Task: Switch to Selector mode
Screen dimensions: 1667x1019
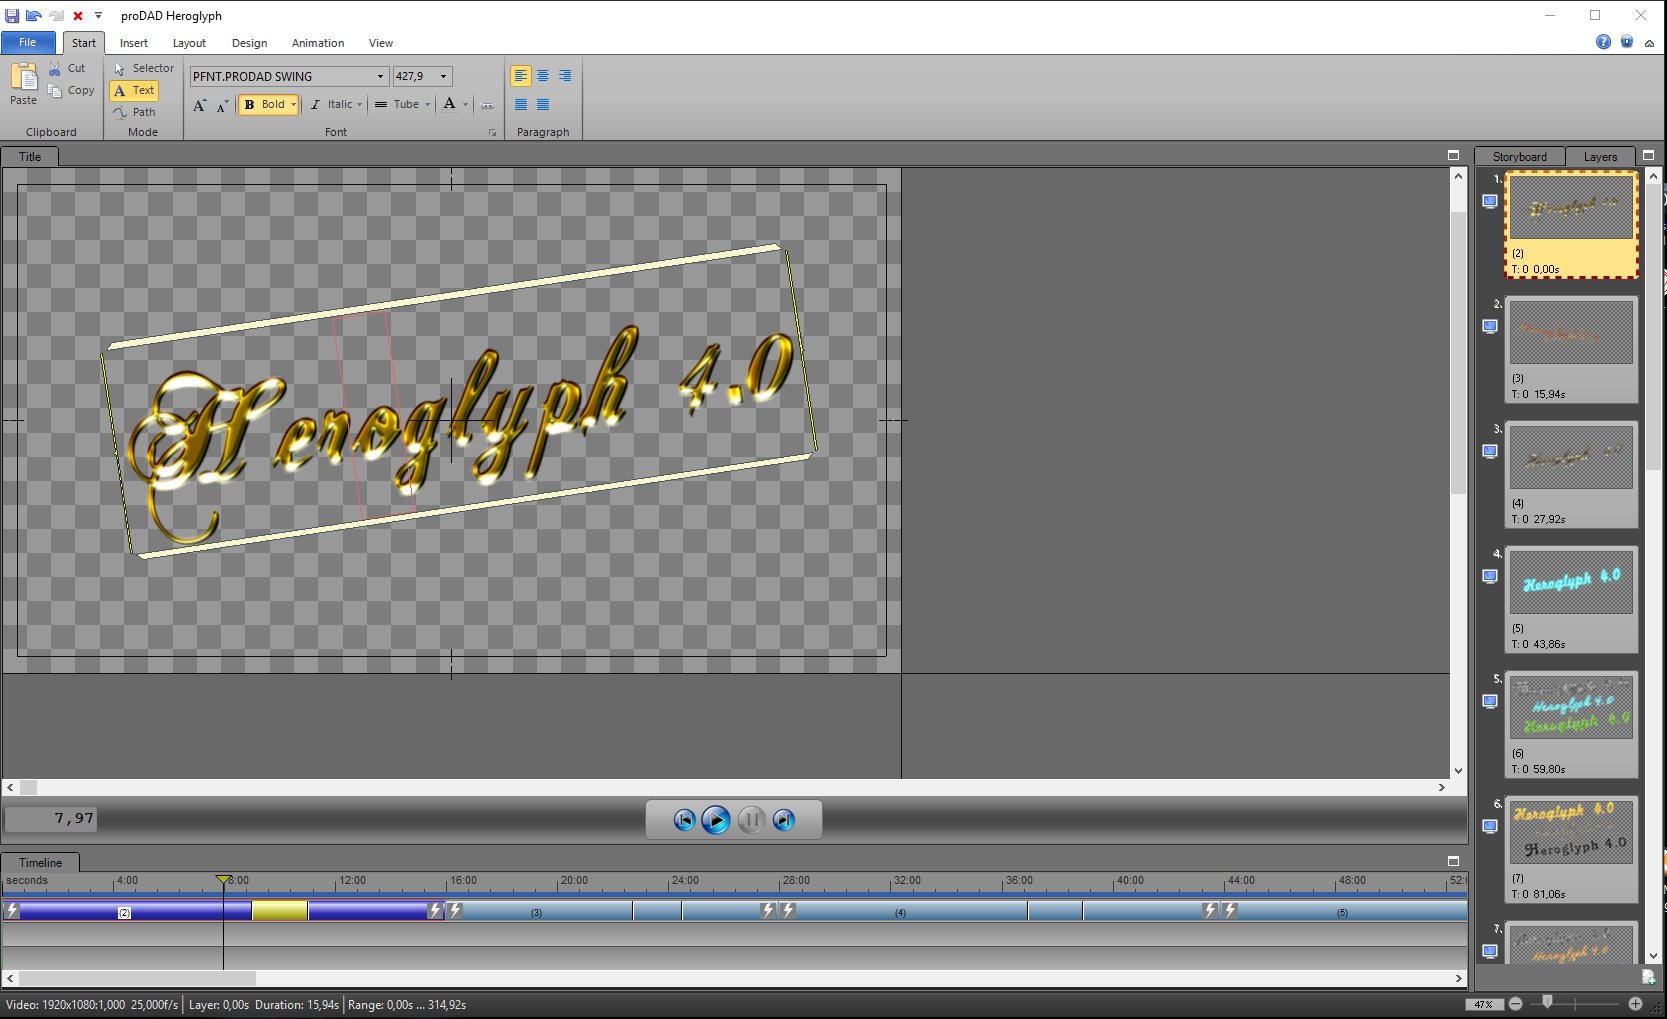Action: click(x=144, y=68)
